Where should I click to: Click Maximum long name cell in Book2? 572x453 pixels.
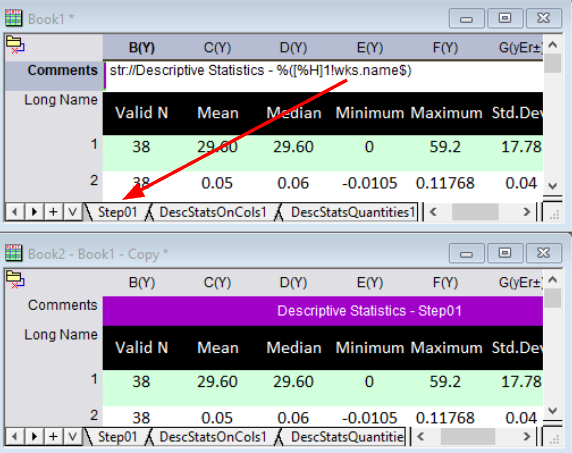point(446,348)
